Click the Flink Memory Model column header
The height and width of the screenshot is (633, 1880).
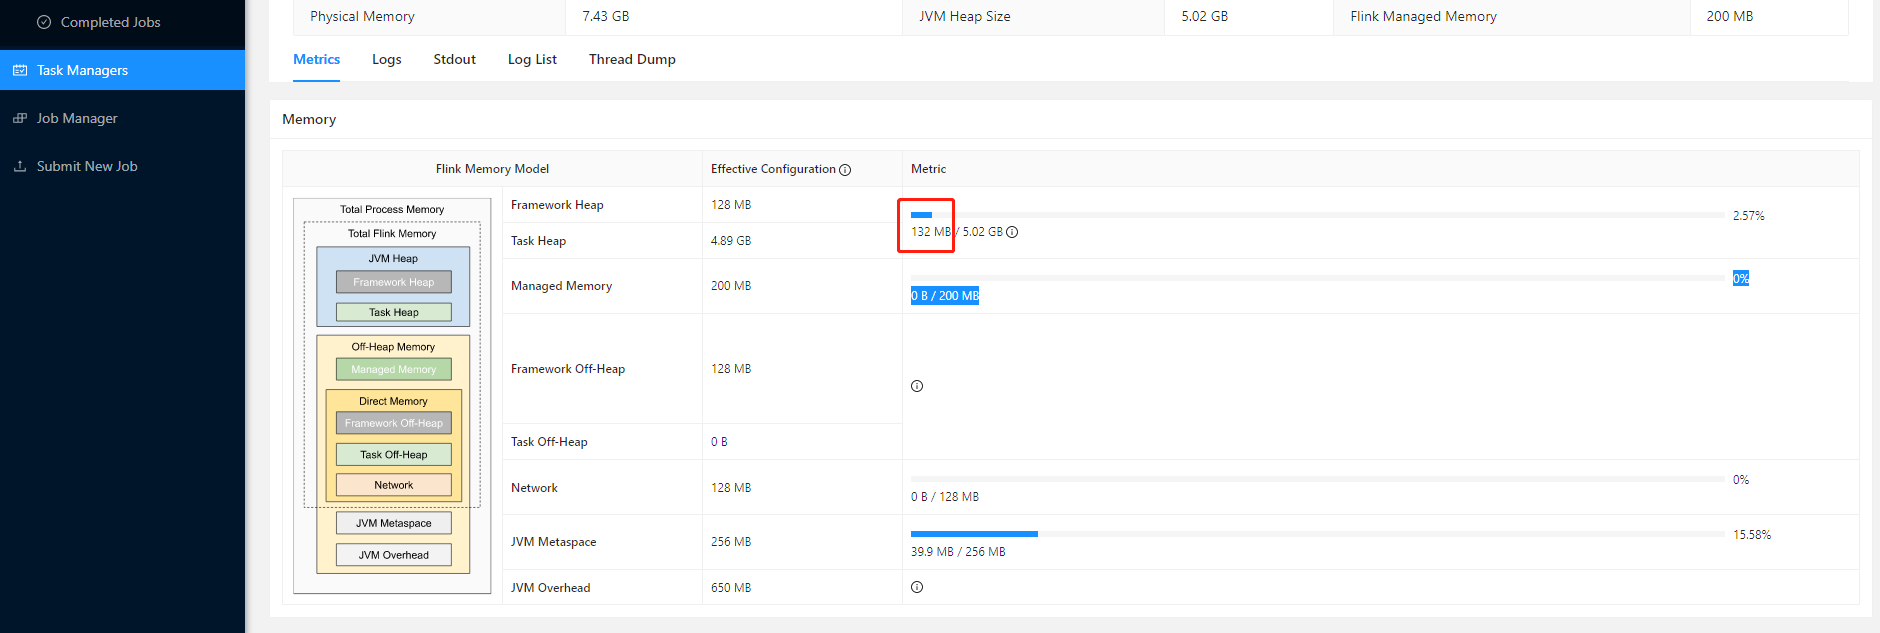[x=492, y=169]
